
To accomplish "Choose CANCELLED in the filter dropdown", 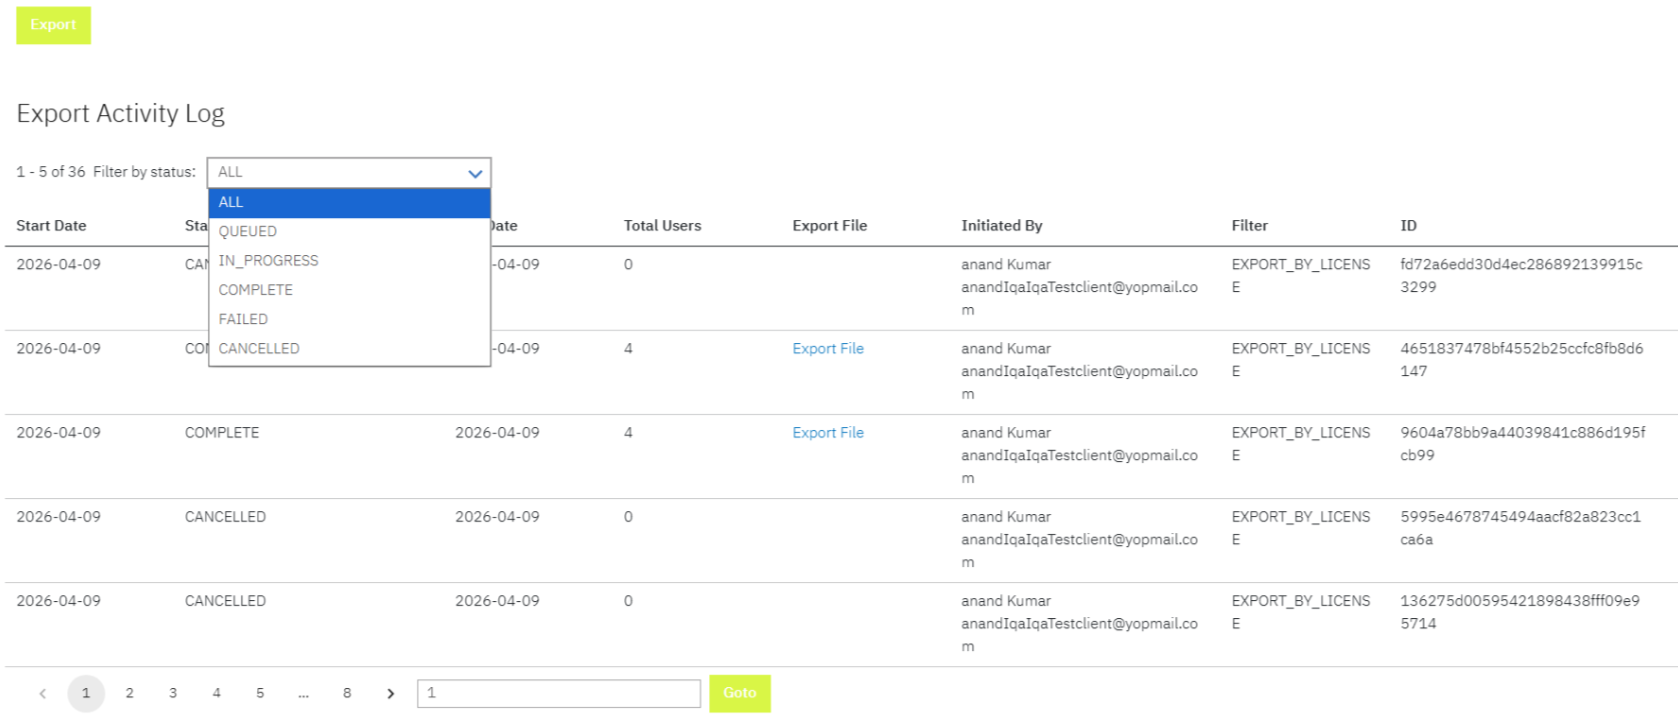I will [x=349, y=348].
